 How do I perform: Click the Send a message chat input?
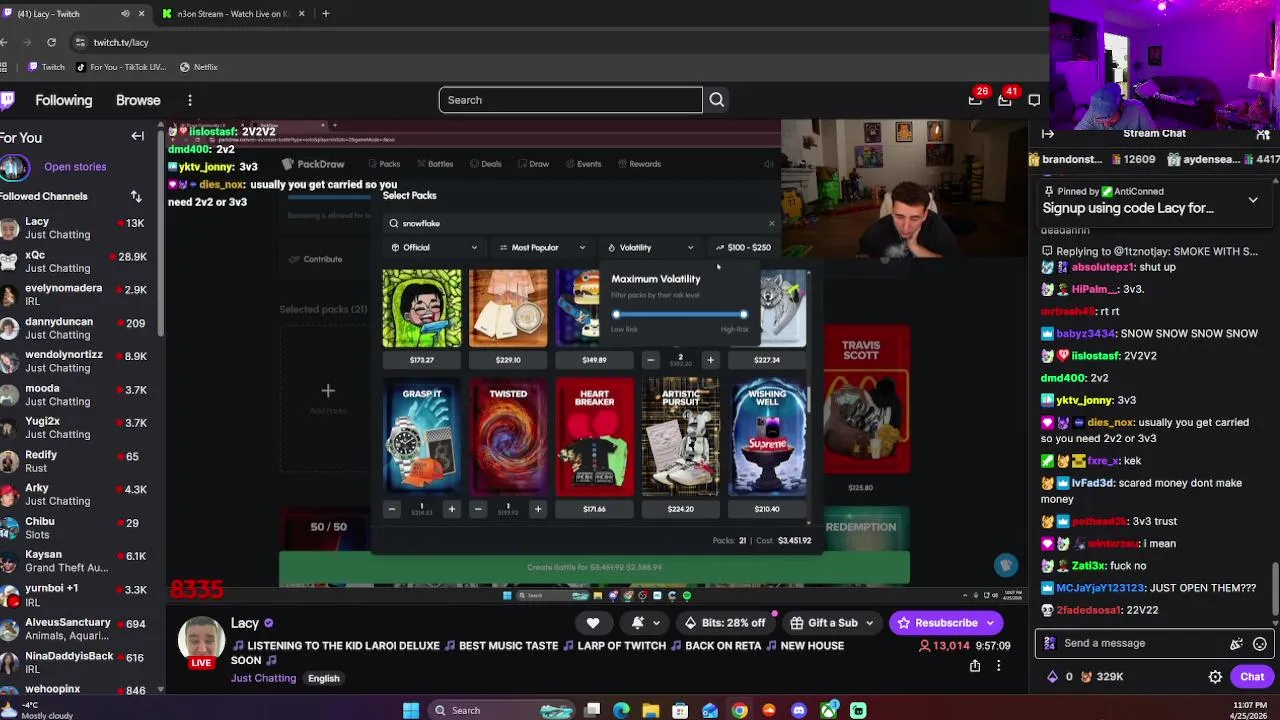[x=1140, y=644]
